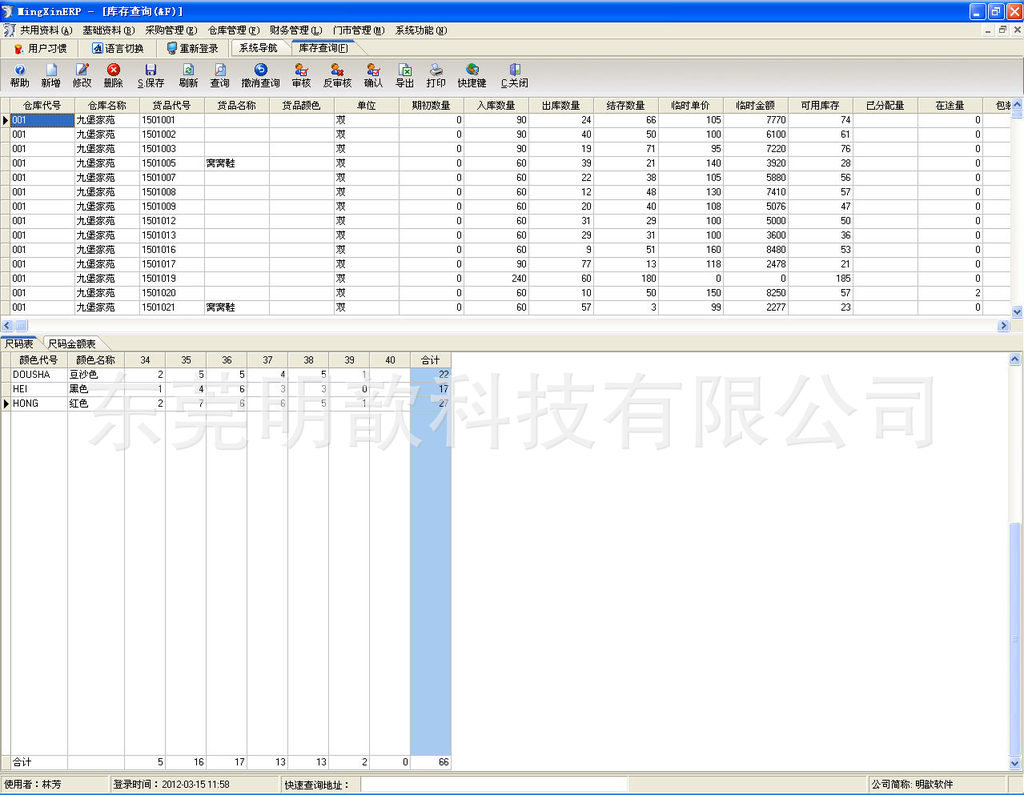The width and height of the screenshot is (1024, 795).
Task: Click horizontal scrollbar right arrow
Action: point(1004,325)
